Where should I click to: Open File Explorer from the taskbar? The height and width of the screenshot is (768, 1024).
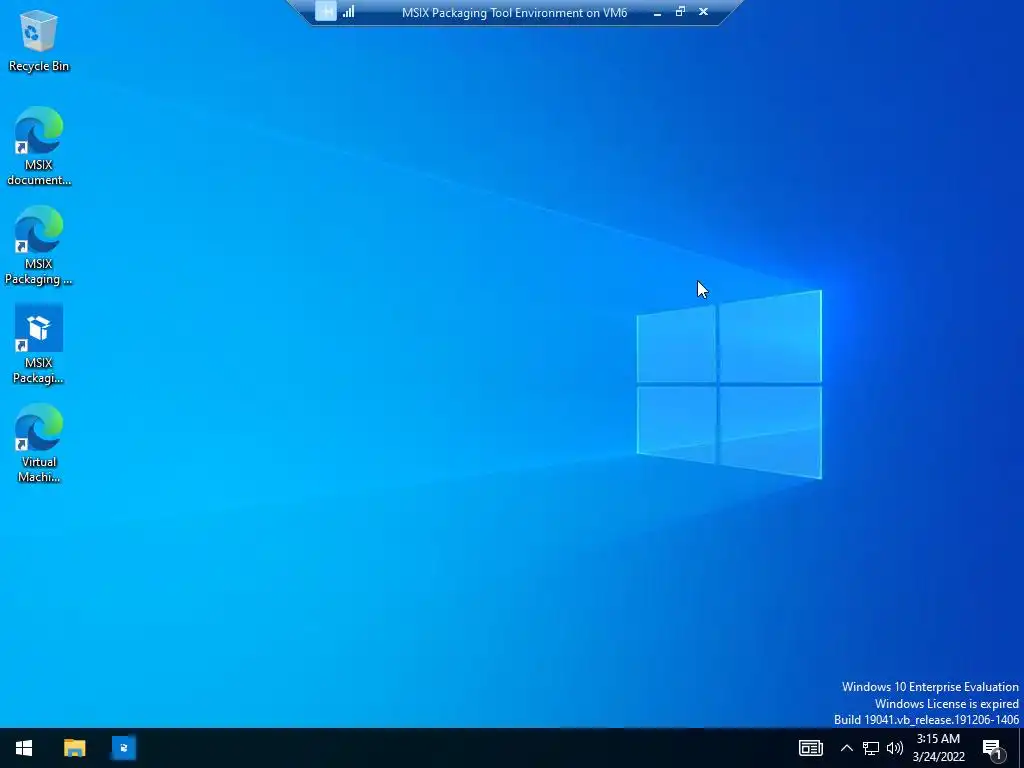(74, 748)
